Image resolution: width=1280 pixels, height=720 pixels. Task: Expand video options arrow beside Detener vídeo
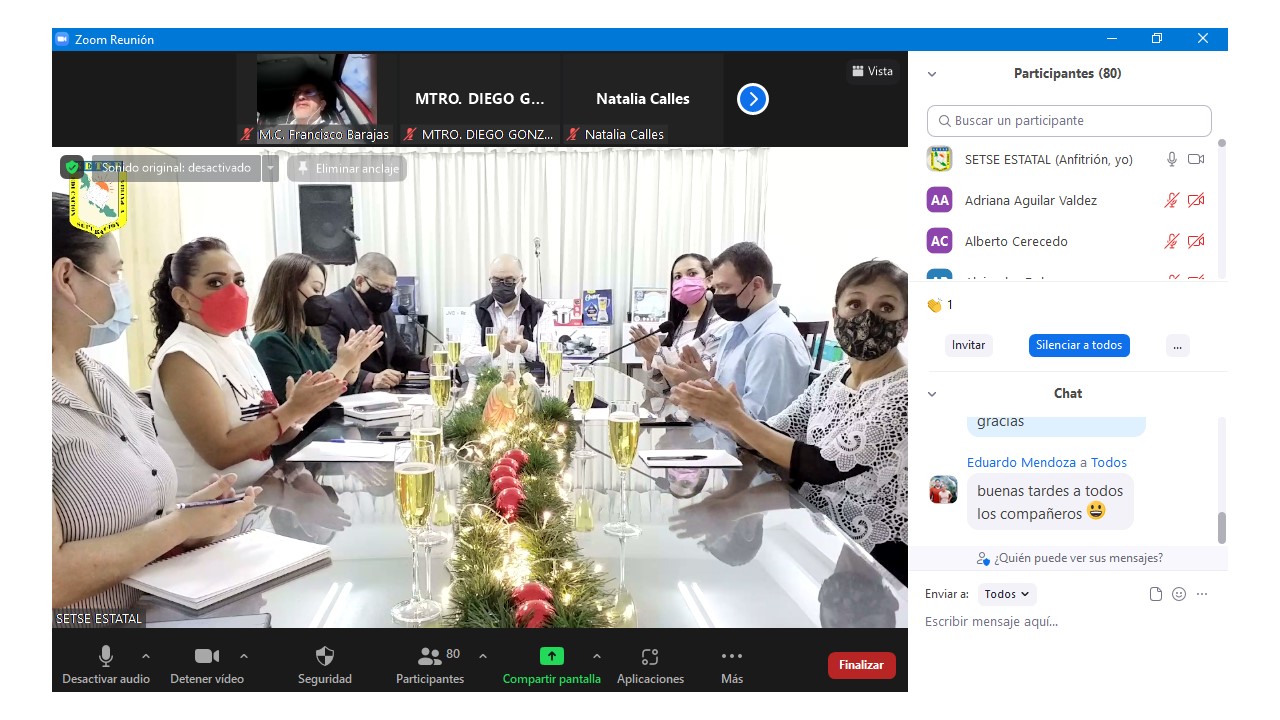pyautogui.click(x=244, y=656)
